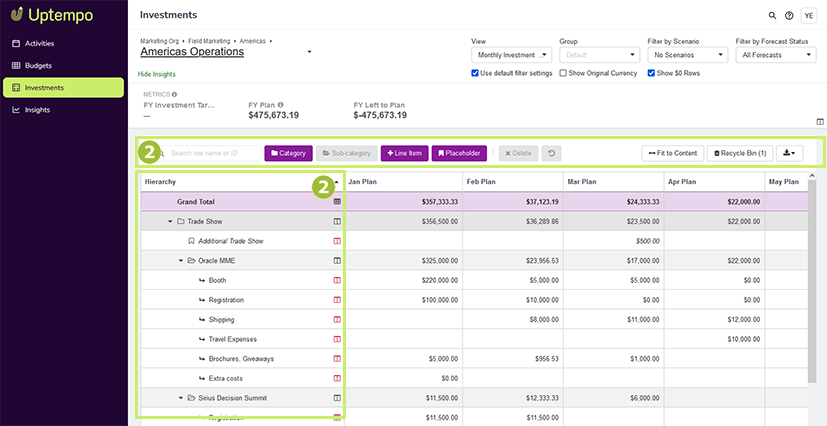
Task: Click the folder icon next to Trade Show
Action: click(x=180, y=221)
